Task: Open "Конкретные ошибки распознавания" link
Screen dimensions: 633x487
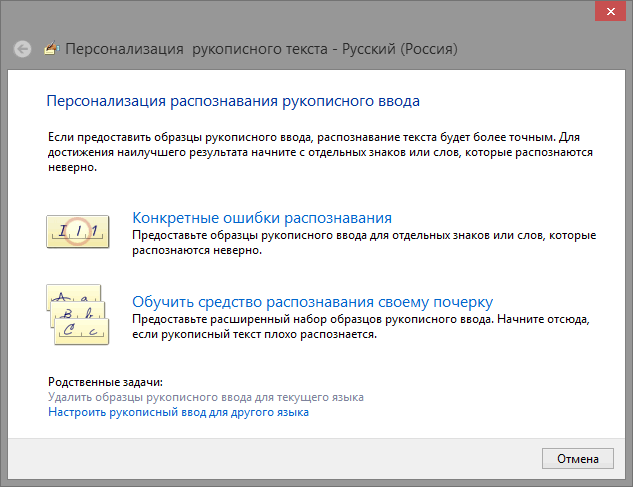Action: coord(261,217)
